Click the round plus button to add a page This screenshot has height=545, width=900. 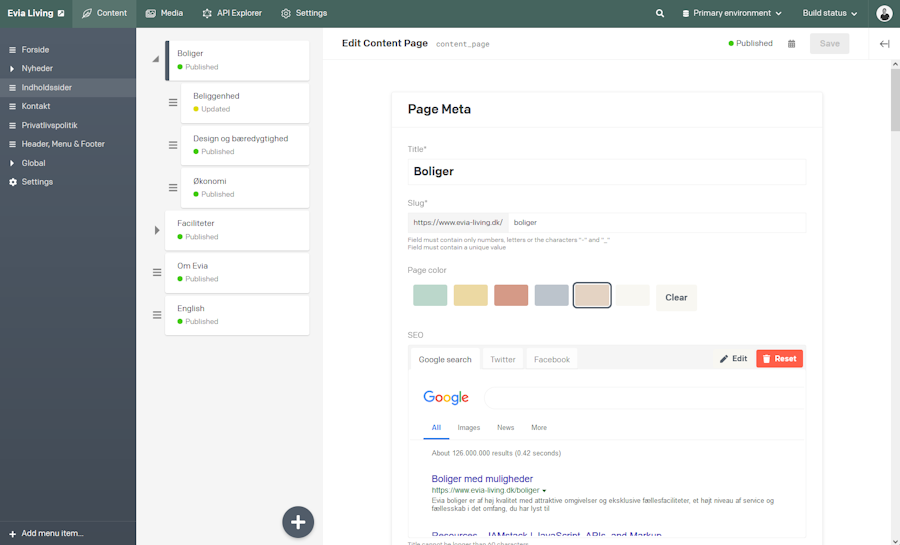[298, 522]
